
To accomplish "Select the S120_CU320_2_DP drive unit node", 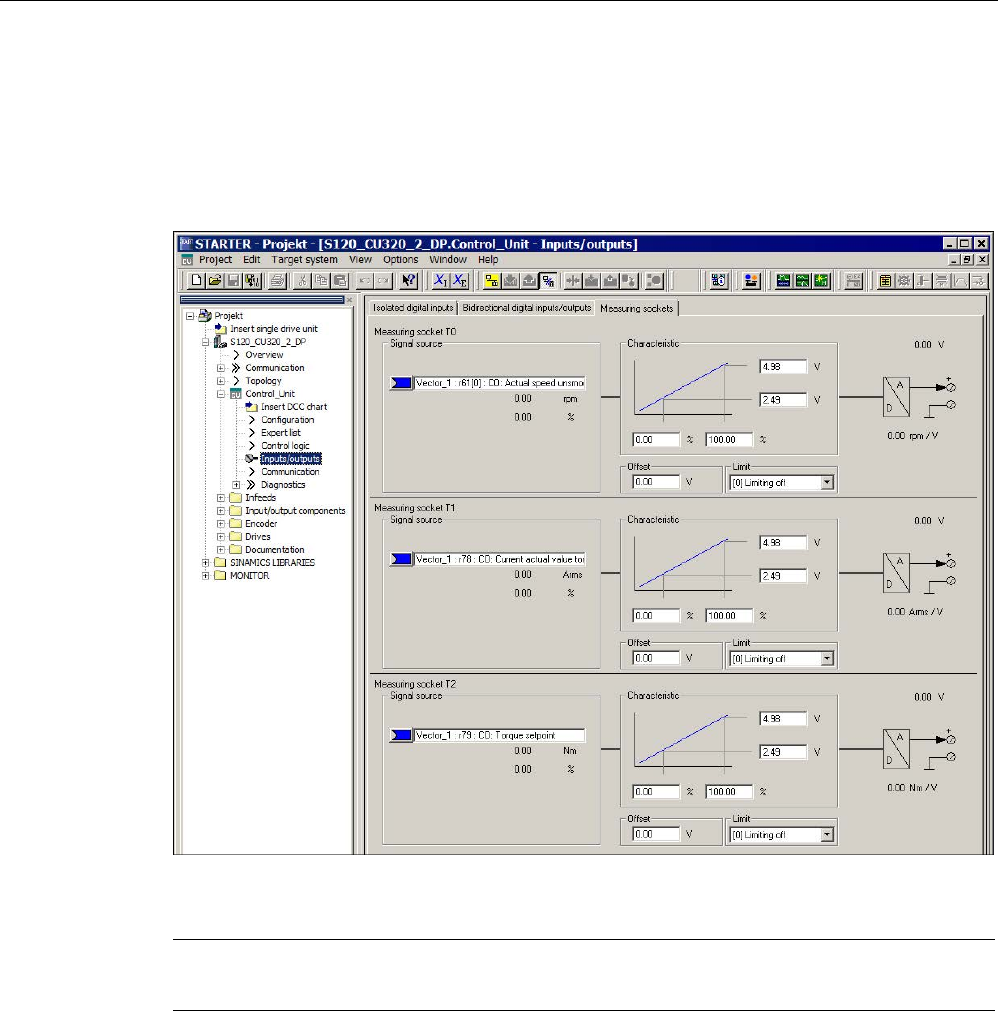I will click(268, 342).
